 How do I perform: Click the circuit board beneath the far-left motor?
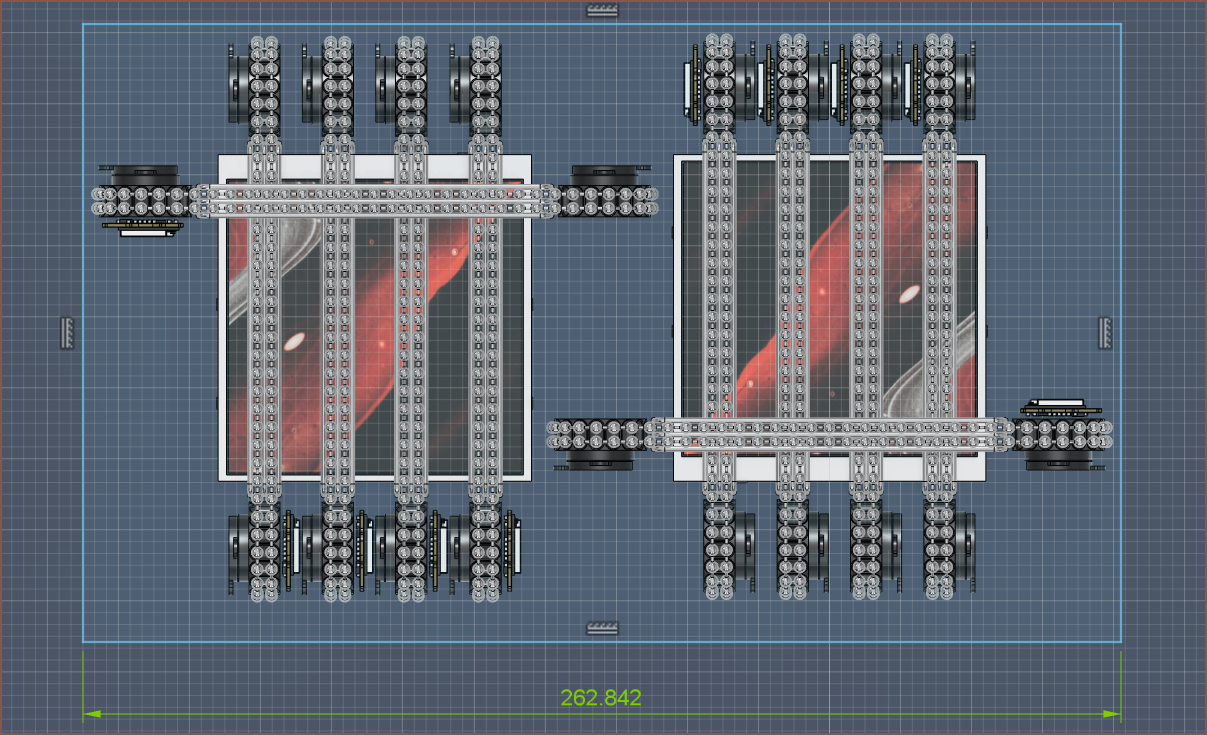click(x=143, y=227)
